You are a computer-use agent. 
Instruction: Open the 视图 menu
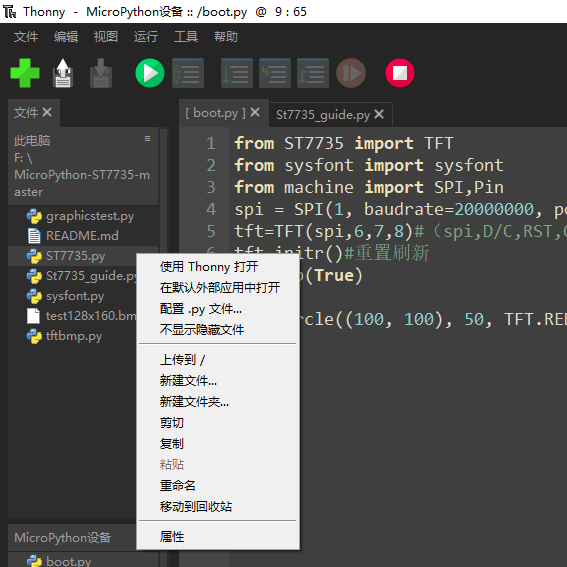coord(106,37)
